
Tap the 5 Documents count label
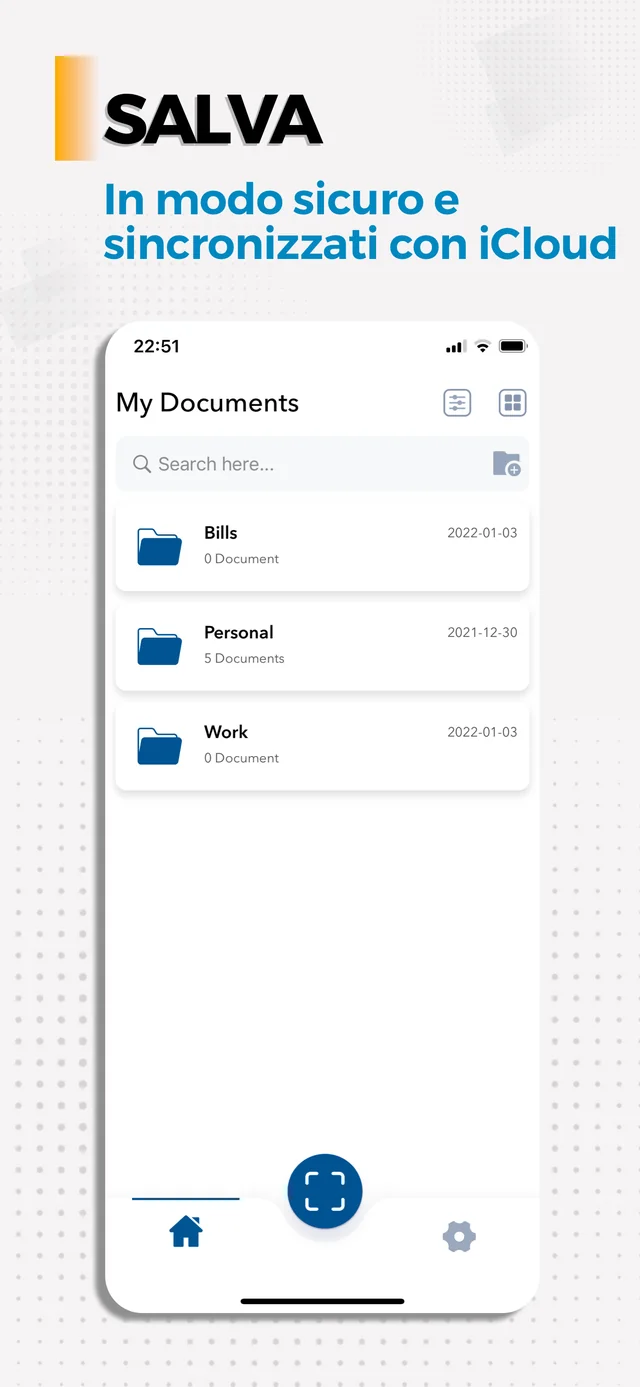(x=244, y=659)
